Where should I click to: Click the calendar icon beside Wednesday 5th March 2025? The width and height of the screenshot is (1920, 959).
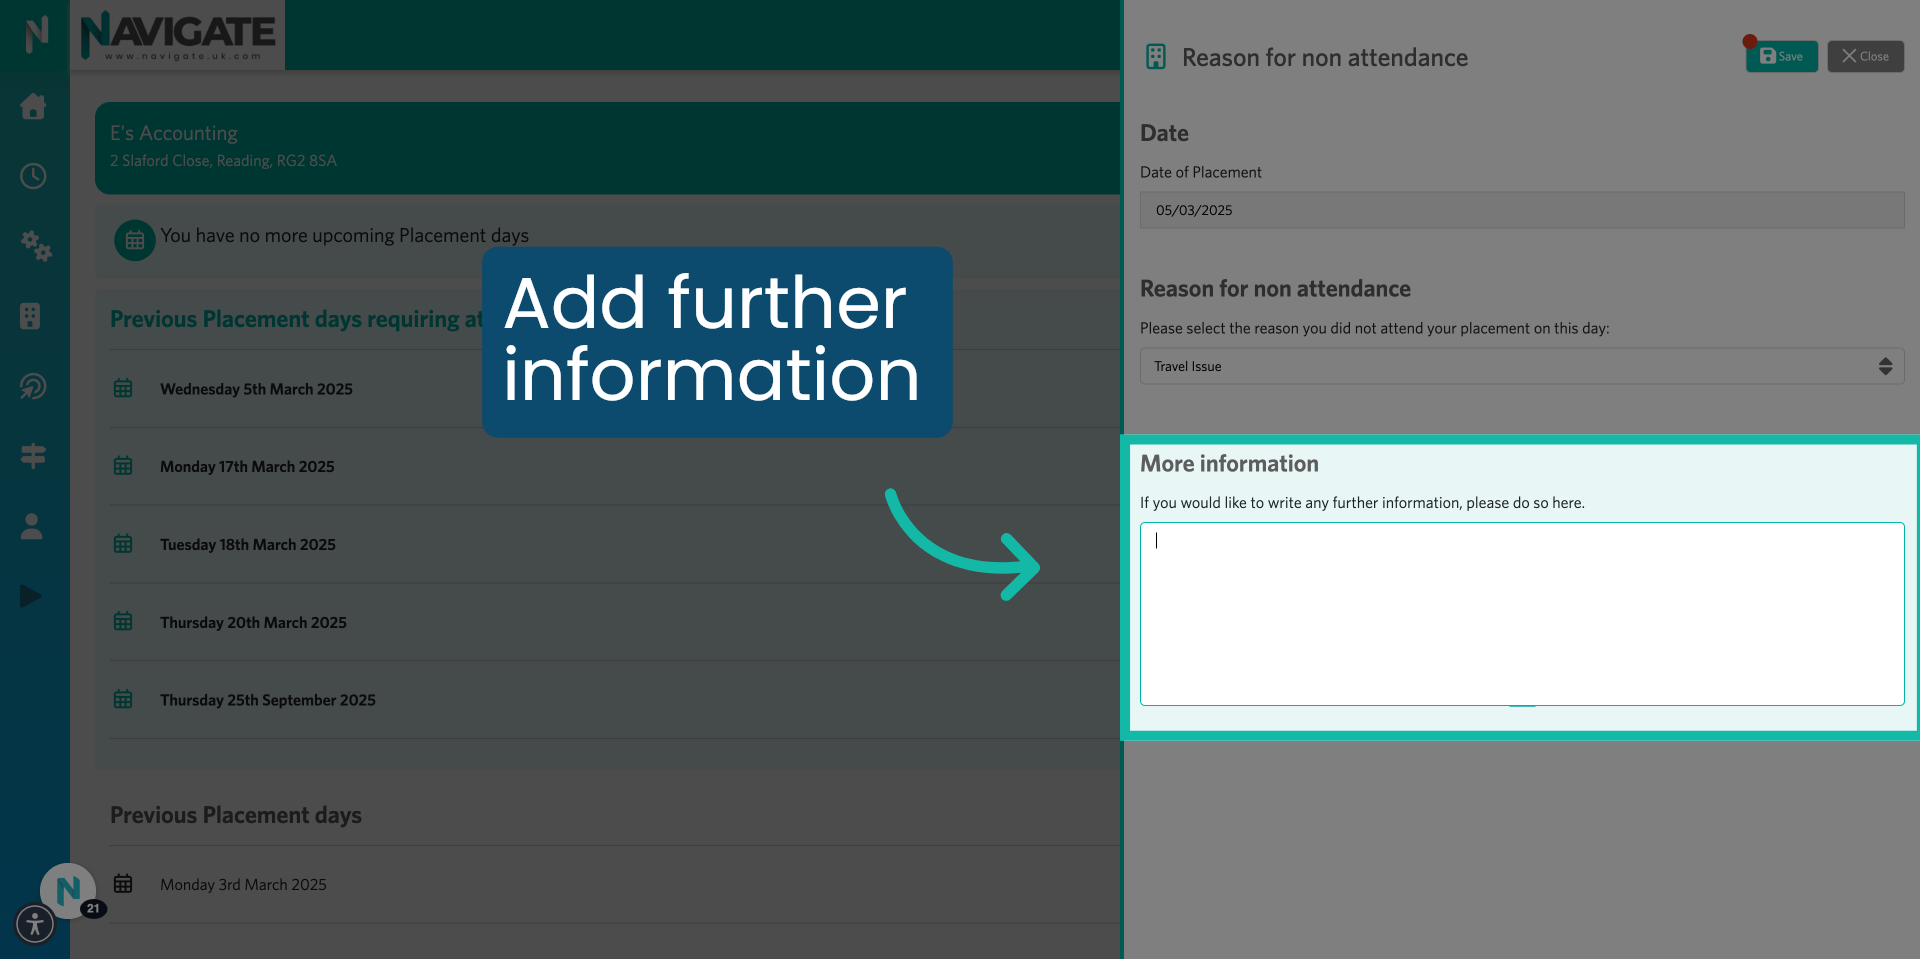click(123, 388)
